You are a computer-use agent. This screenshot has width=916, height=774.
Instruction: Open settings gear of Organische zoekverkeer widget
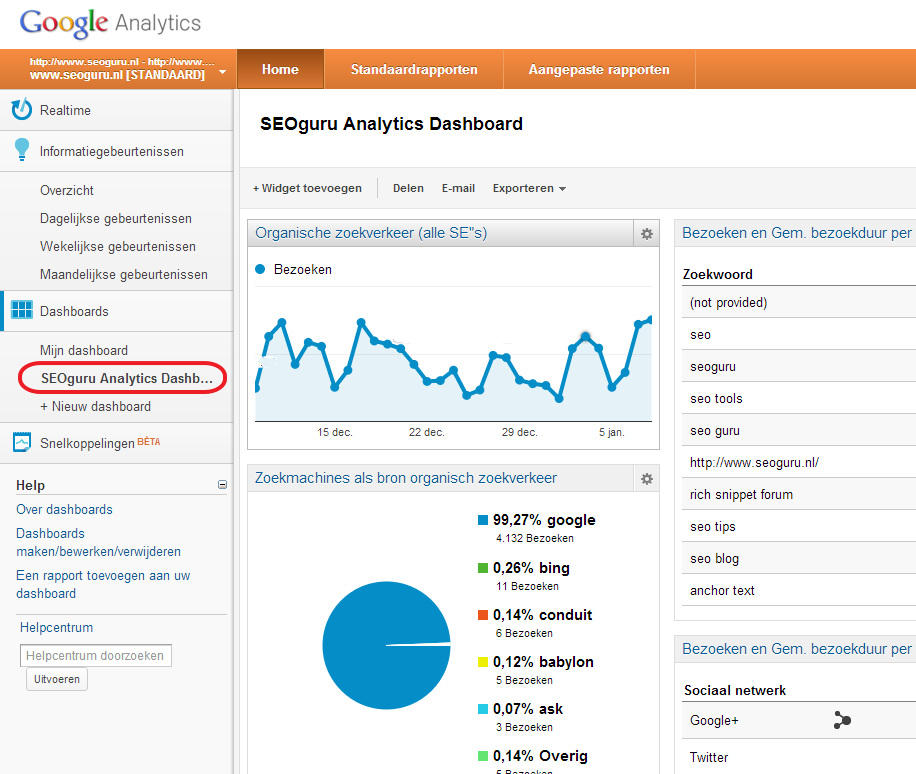(647, 234)
